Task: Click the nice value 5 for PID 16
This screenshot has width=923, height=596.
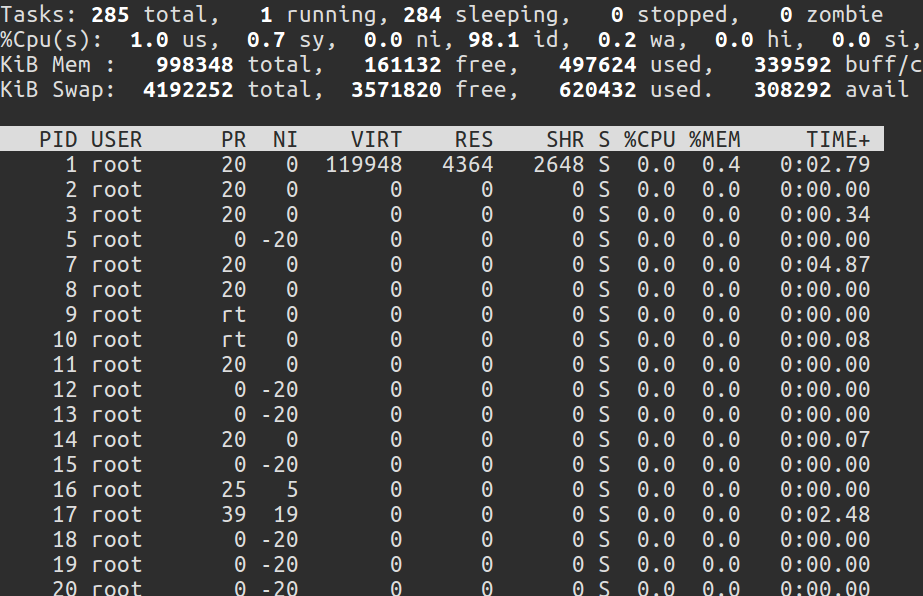Action: 291,489
